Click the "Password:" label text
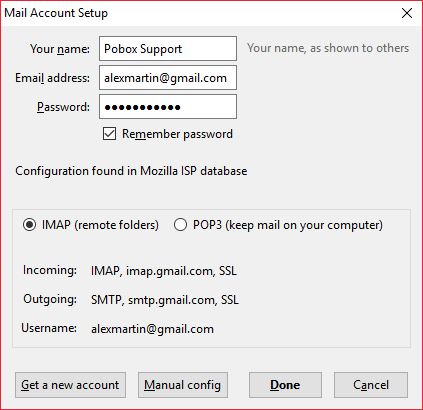This screenshot has height=410, width=423. [x=63, y=107]
